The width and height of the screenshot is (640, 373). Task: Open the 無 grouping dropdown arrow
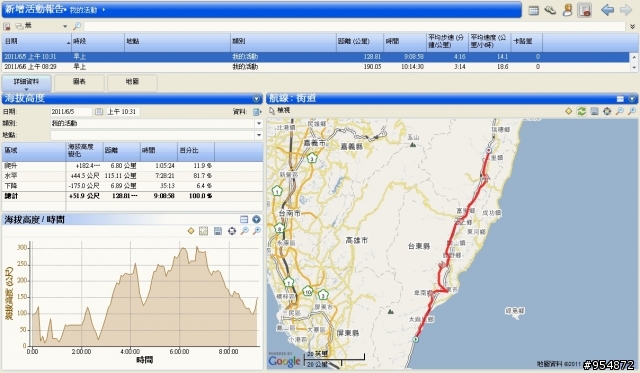pyautogui.click(x=65, y=27)
